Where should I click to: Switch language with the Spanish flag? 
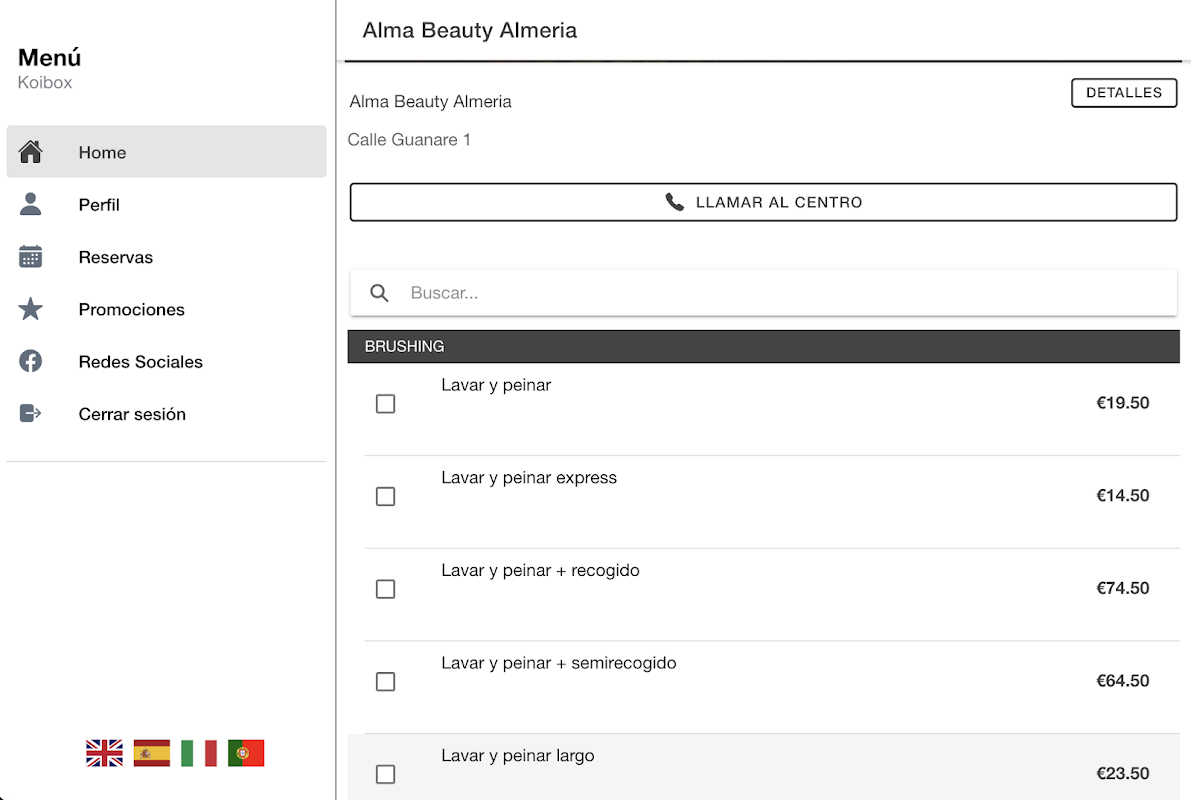(152, 753)
